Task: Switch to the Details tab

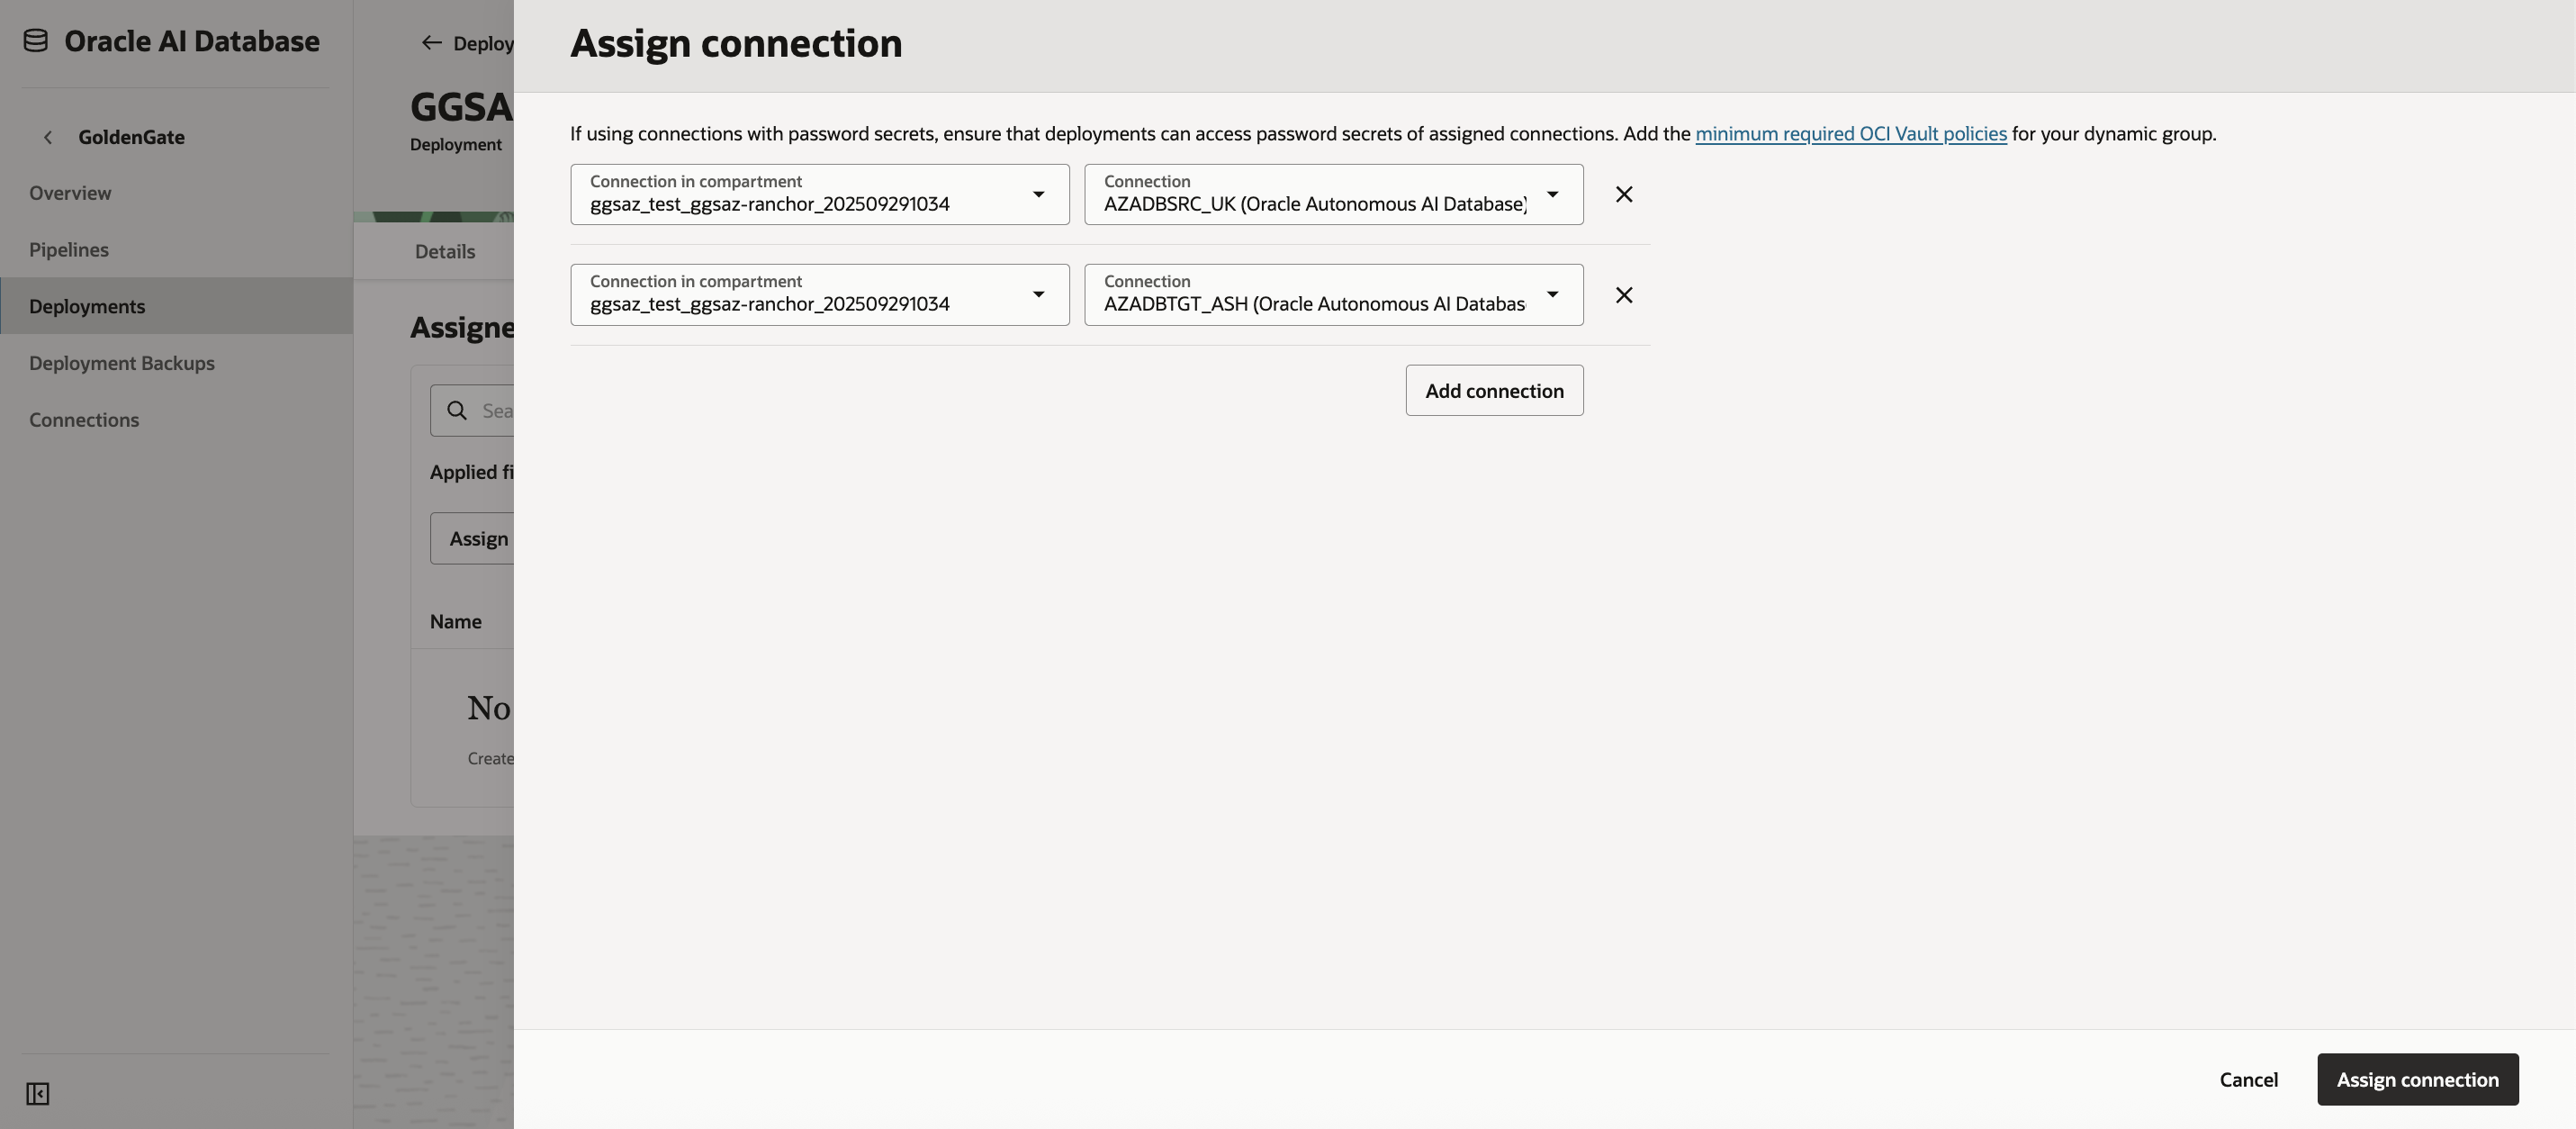Action: [x=444, y=251]
